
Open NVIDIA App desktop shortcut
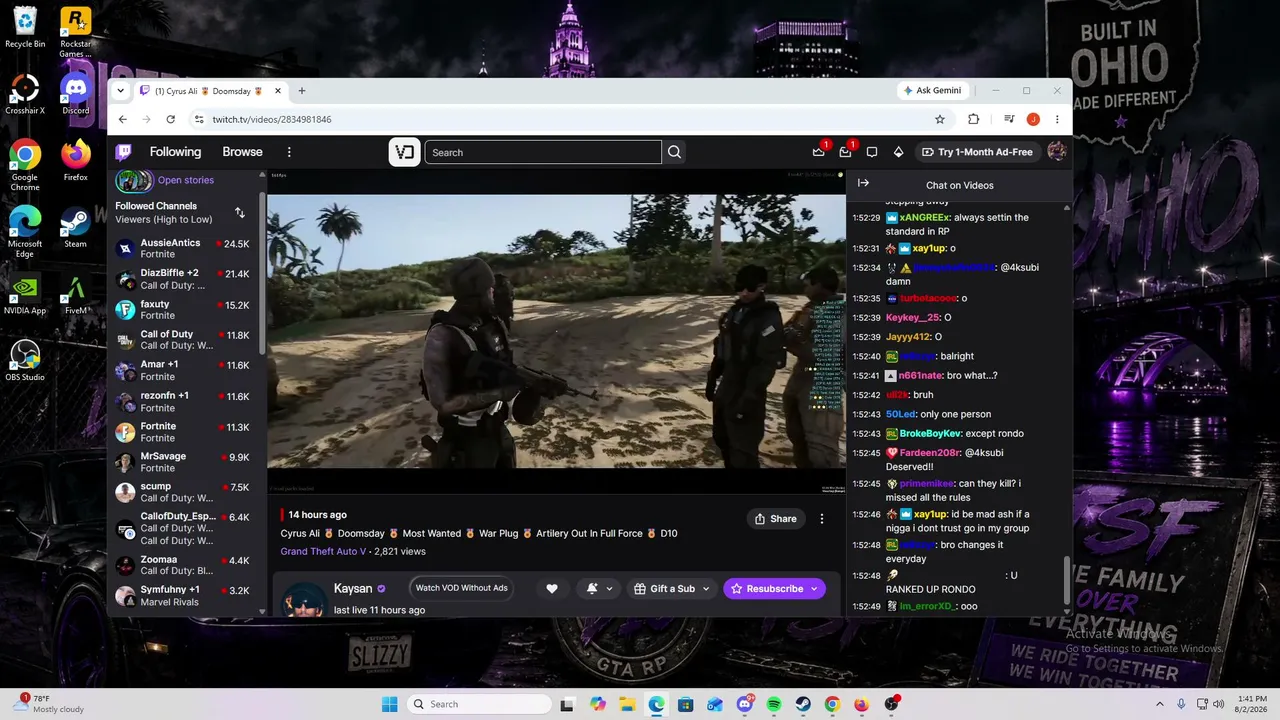(25, 295)
